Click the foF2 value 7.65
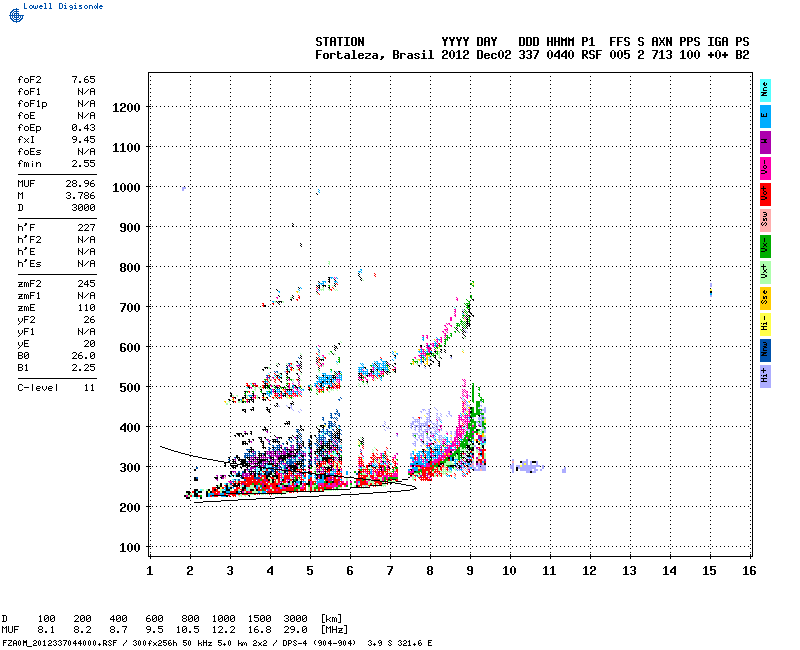 (83, 80)
